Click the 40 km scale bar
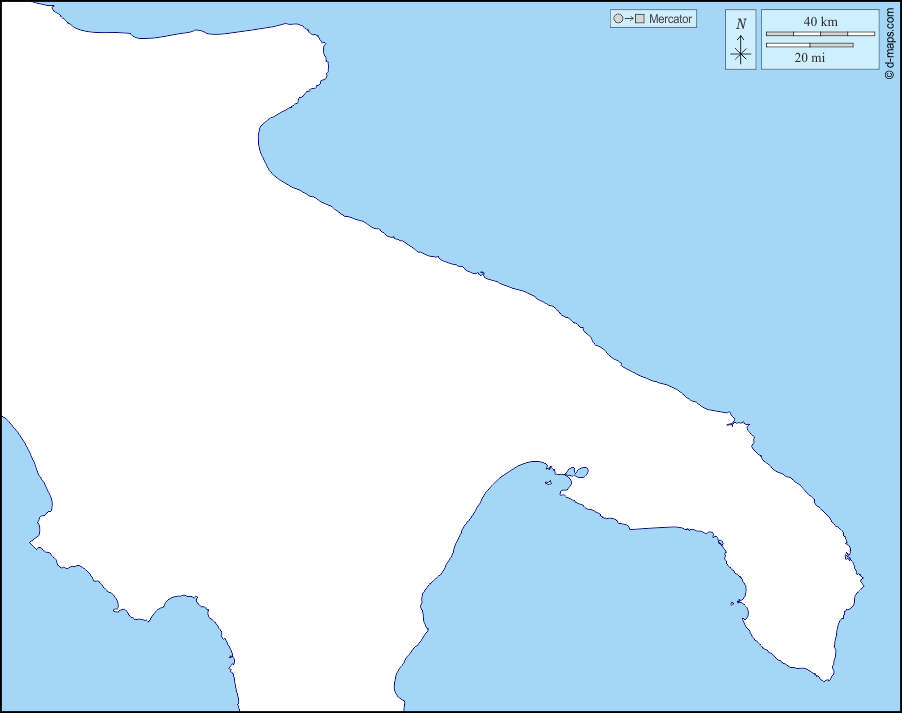This screenshot has width=902, height=713. 820,34
